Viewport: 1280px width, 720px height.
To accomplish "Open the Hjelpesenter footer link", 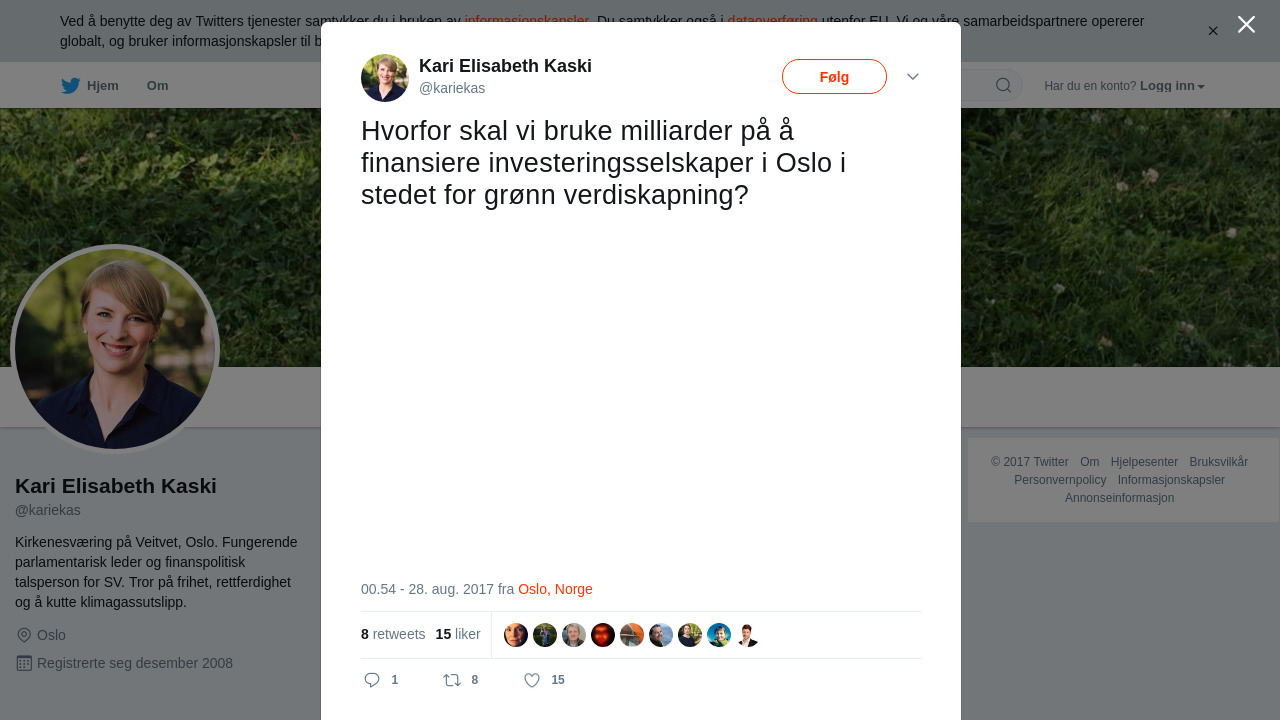I will click(x=1144, y=462).
